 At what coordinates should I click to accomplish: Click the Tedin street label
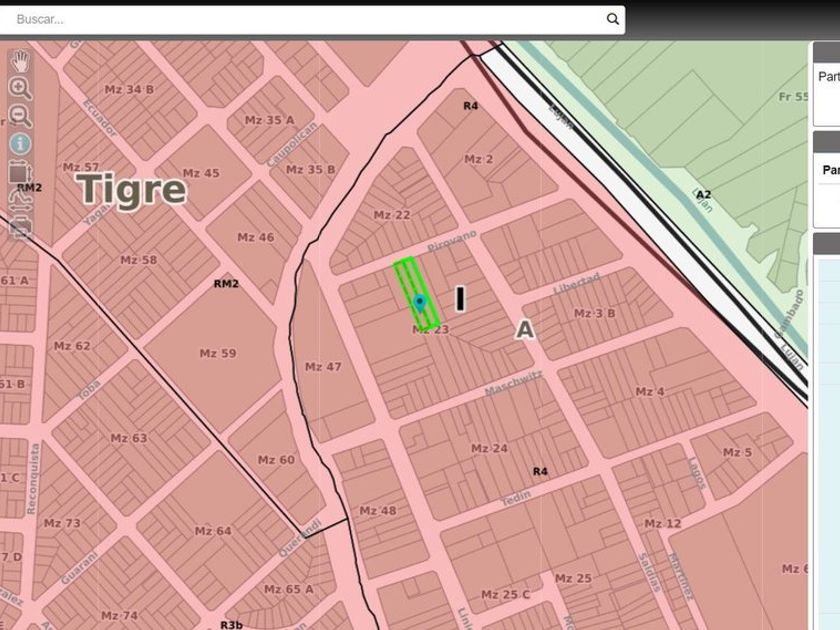516,498
